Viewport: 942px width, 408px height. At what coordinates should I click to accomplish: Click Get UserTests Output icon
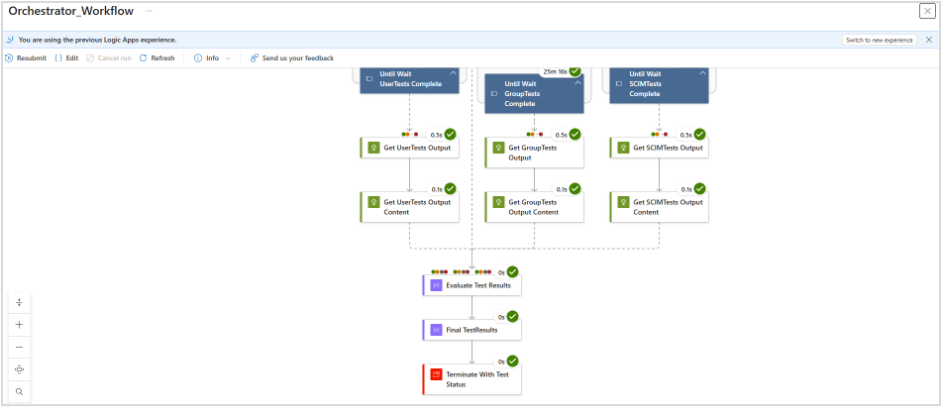coord(373,148)
